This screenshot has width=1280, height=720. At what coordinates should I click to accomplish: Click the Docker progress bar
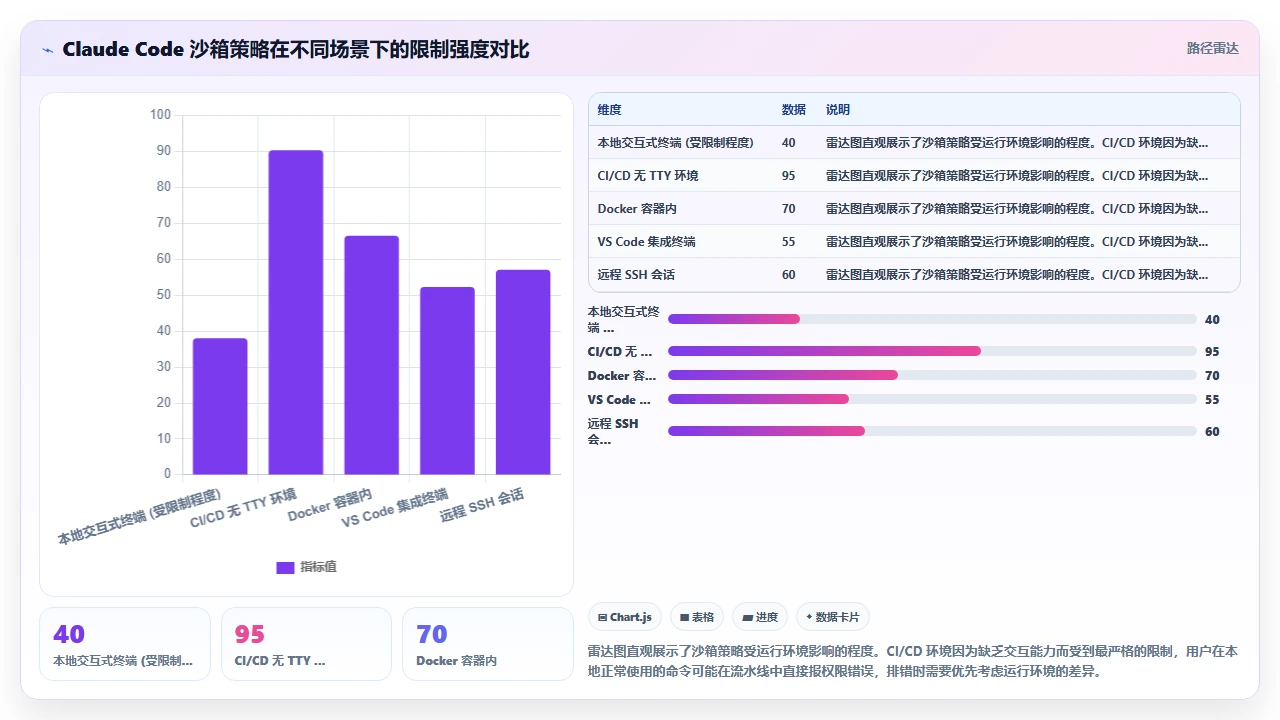click(932, 375)
